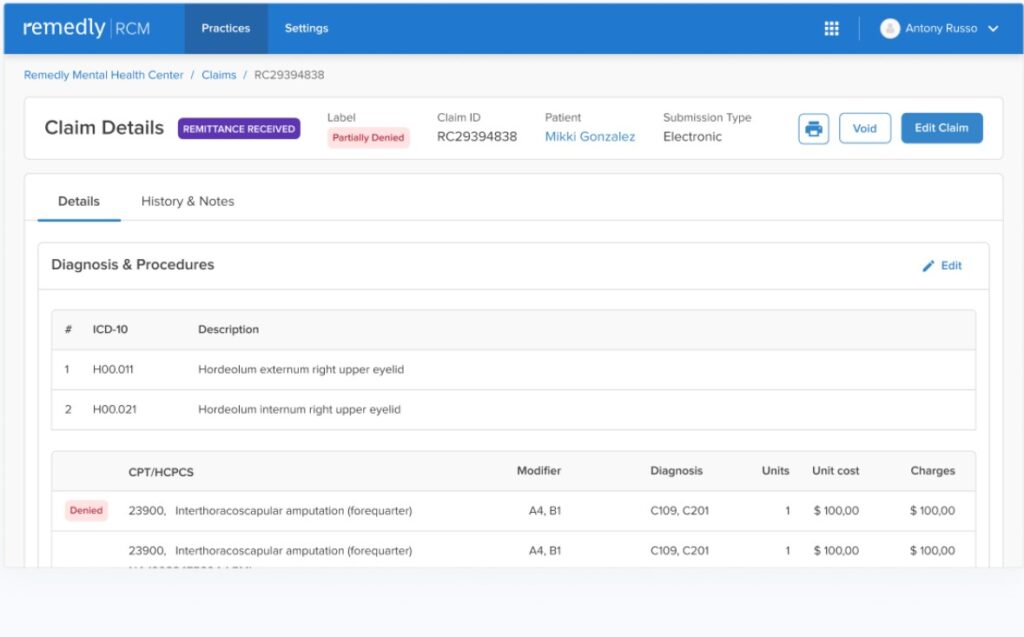Navigate to Claims via the breadcrumb
This screenshot has width=1024, height=637.
click(218, 74)
